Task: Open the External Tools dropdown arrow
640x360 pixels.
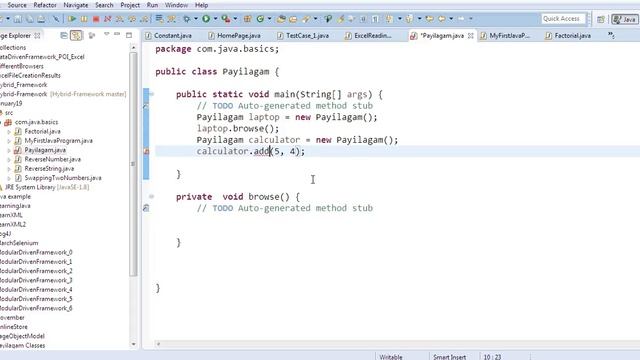Action: tap(235, 19)
